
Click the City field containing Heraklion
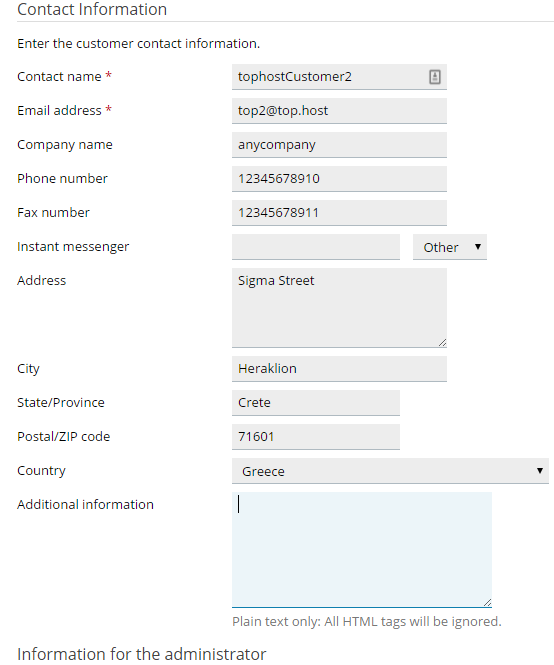coord(339,369)
